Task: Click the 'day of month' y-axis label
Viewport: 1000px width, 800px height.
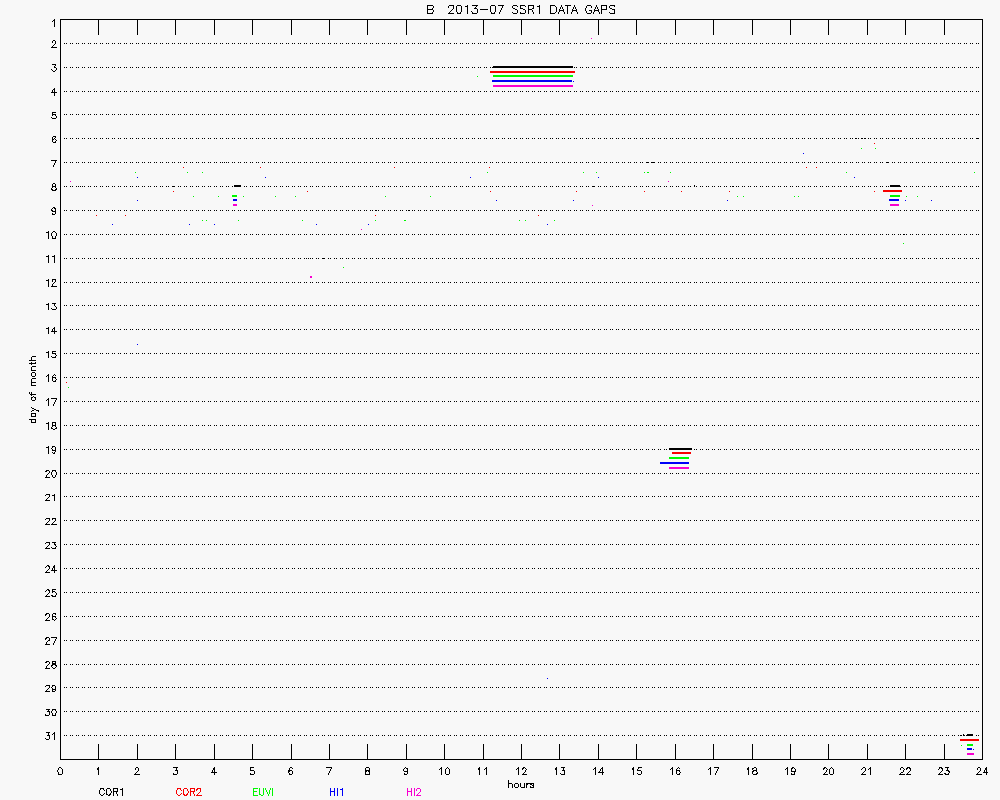Action: [x=33, y=389]
